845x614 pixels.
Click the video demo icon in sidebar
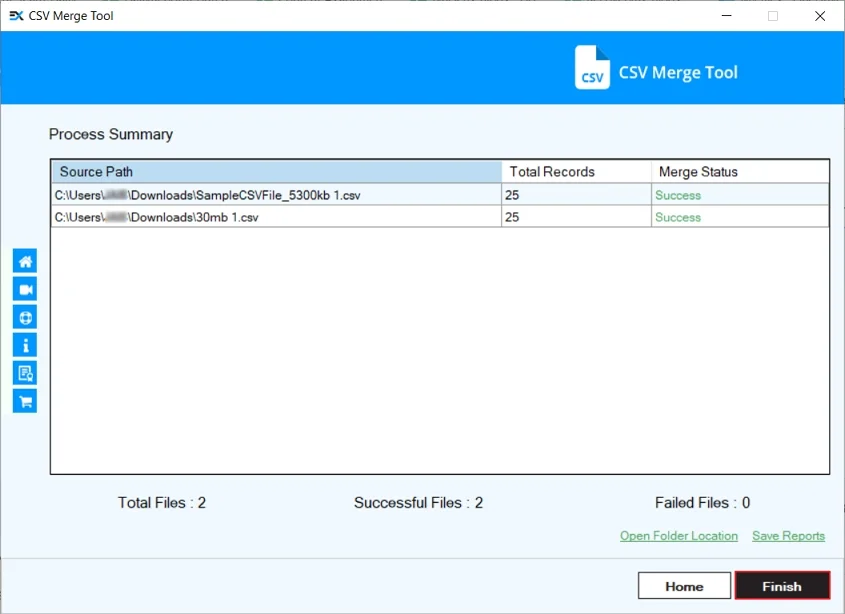[x=24, y=288]
